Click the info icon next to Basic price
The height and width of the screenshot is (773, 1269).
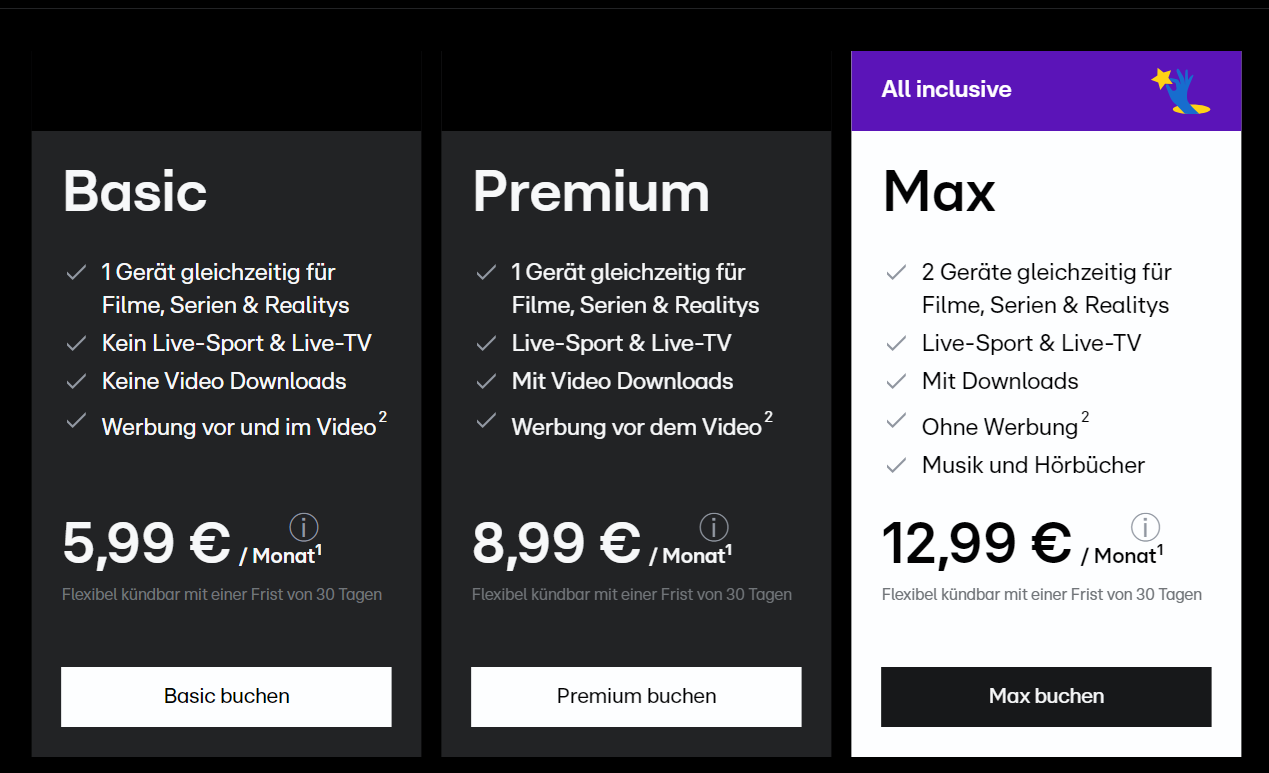[304, 527]
